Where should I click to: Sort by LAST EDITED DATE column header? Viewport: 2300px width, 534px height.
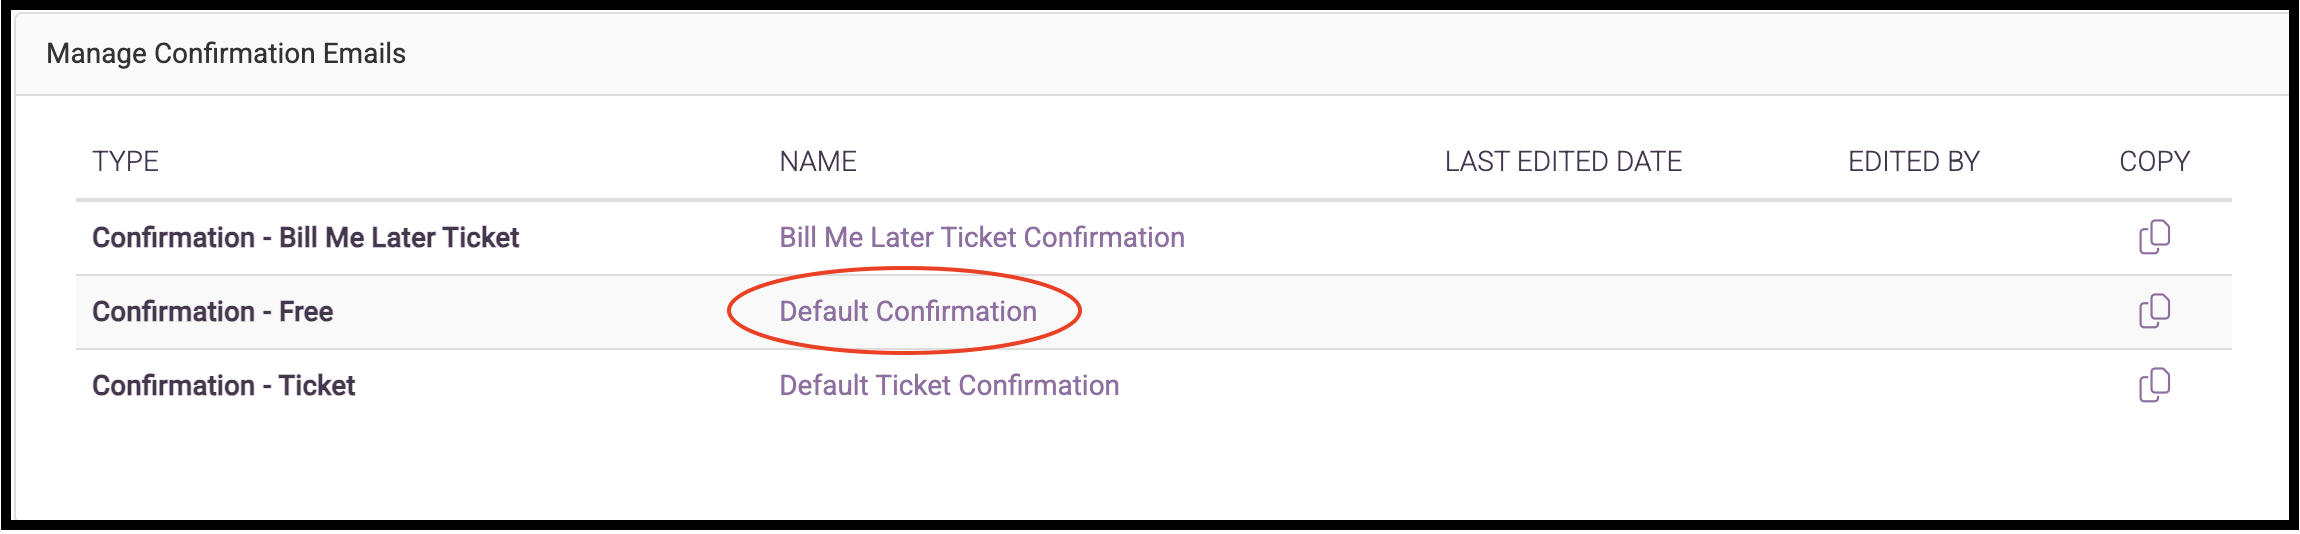click(1563, 162)
